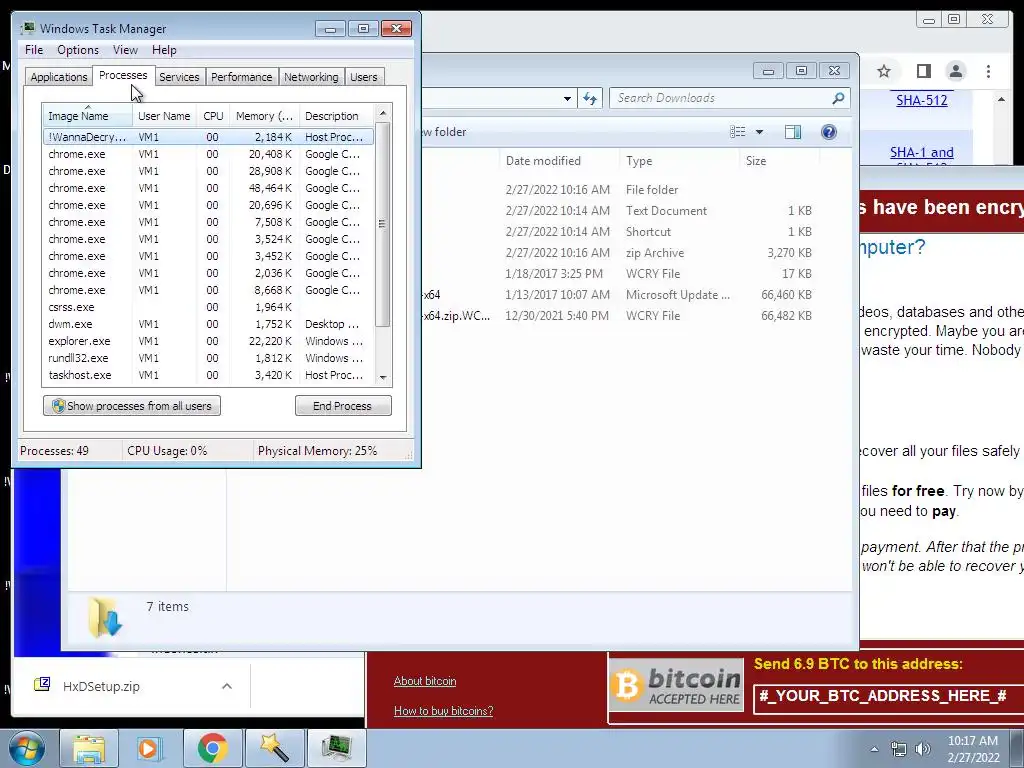Switch to the Performance tab
The image size is (1024, 768).
pos(242,77)
